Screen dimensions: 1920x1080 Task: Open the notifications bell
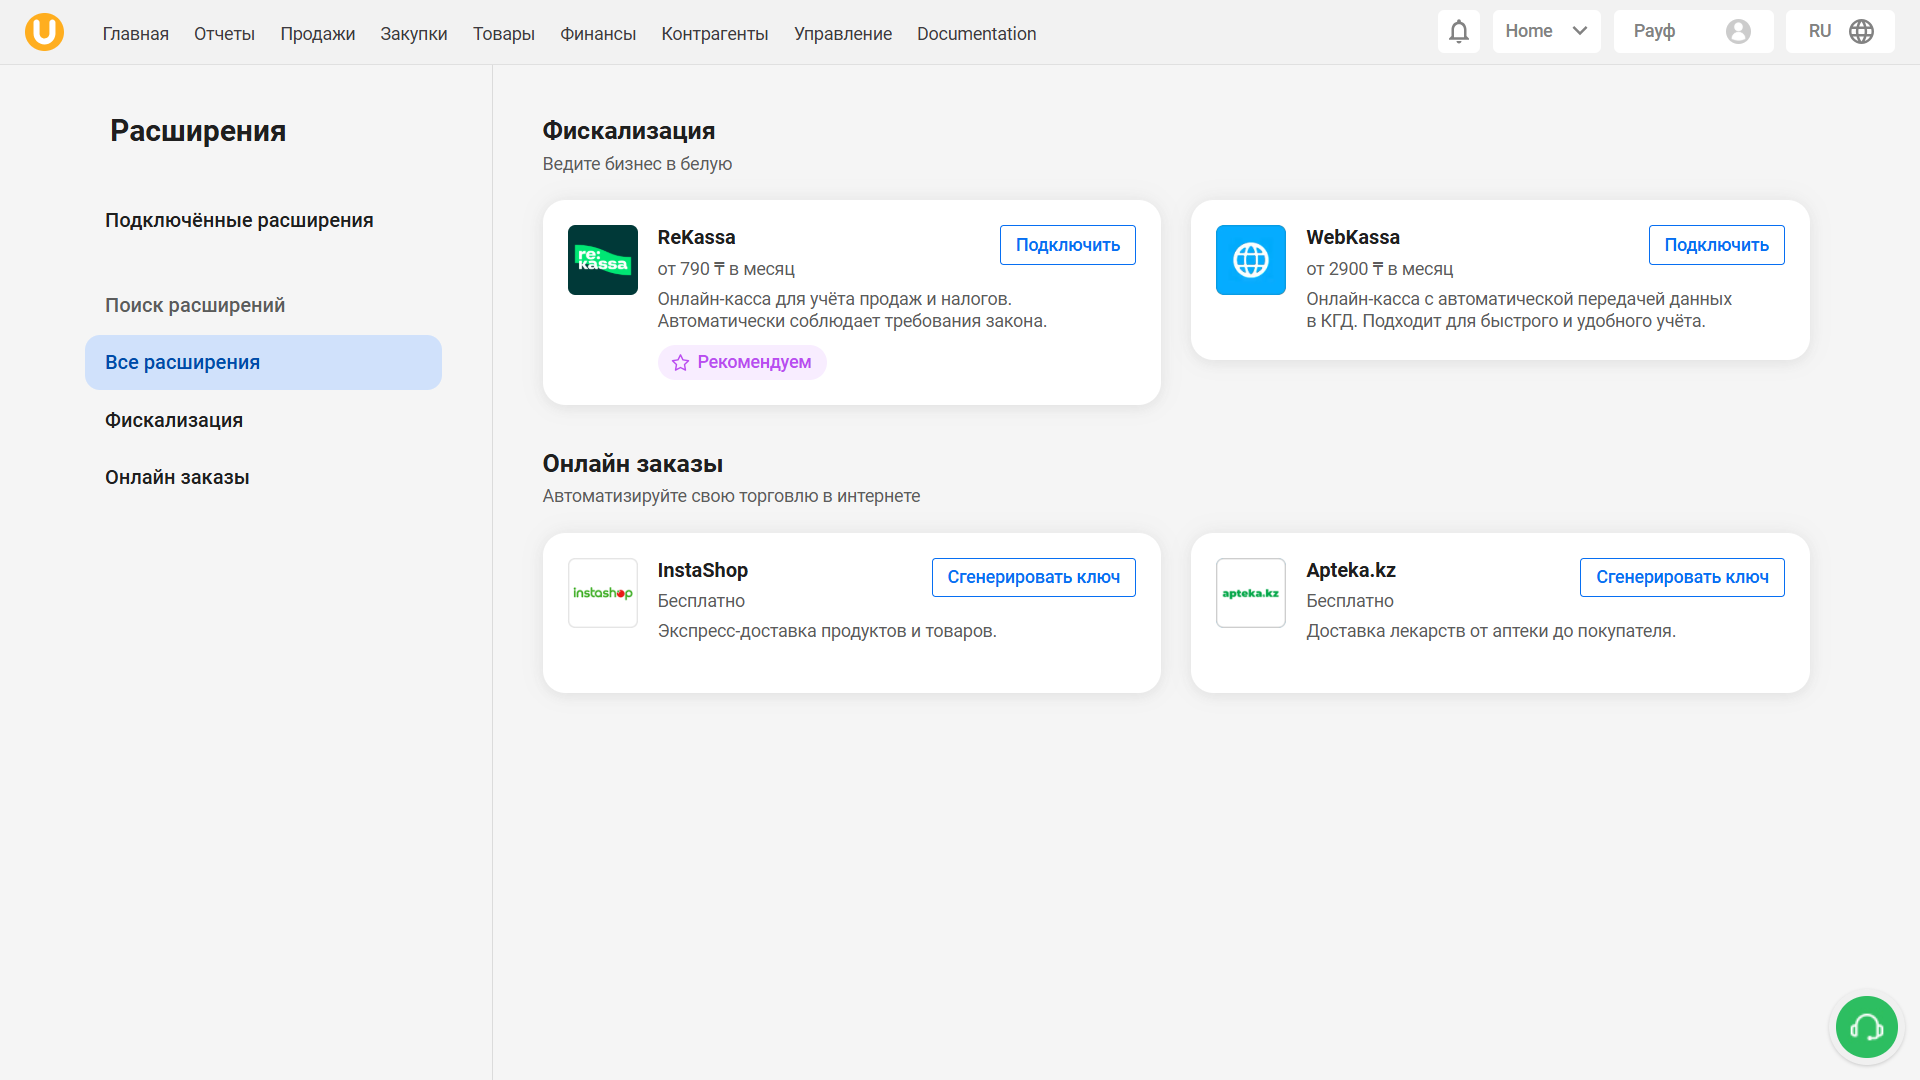coord(1458,32)
